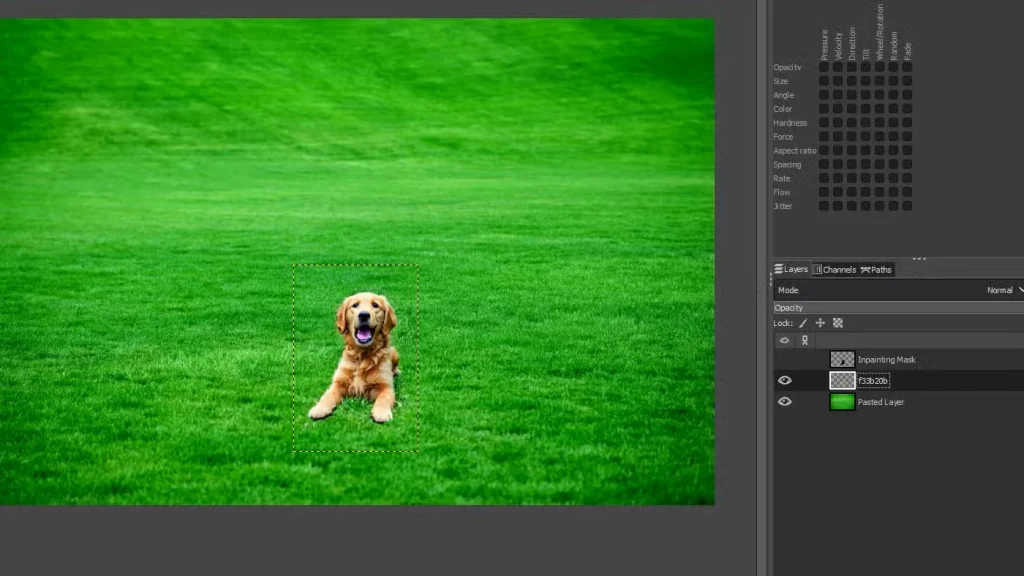Click the dog in the canvas image
This screenshot has height=576, width=1024.
click(x=364, y=356)
